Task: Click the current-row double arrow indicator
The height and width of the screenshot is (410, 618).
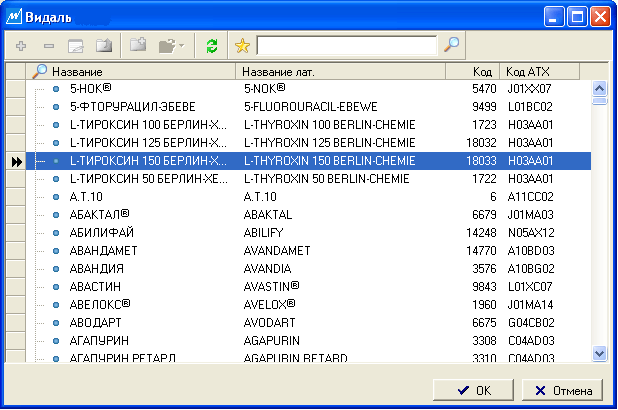Action: point(17,162)
